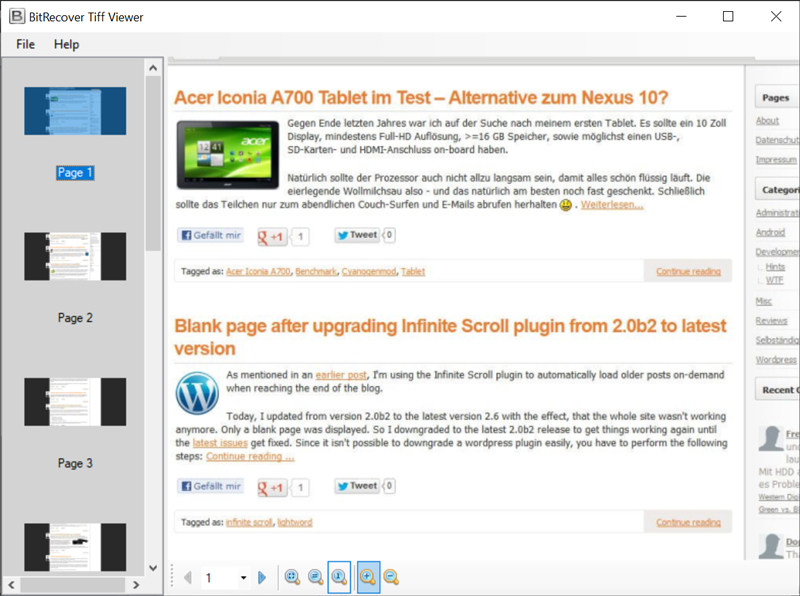This screenshot has width=800, height=596.
Task: Open the page number dropdown
Action: tap(243, 577)
